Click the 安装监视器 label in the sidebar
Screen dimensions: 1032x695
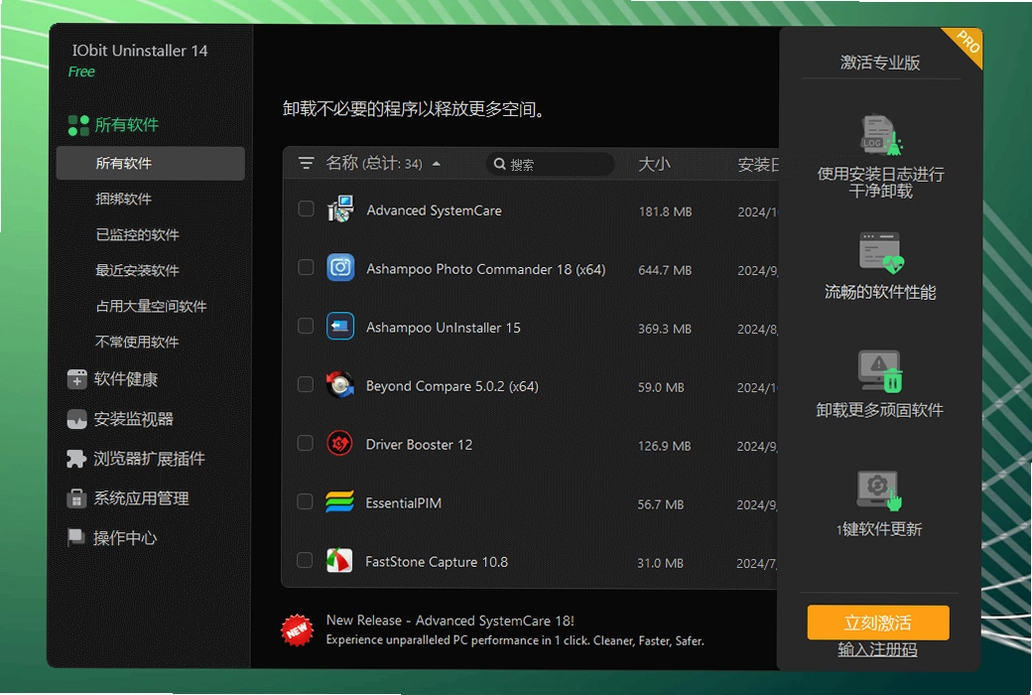134,419
